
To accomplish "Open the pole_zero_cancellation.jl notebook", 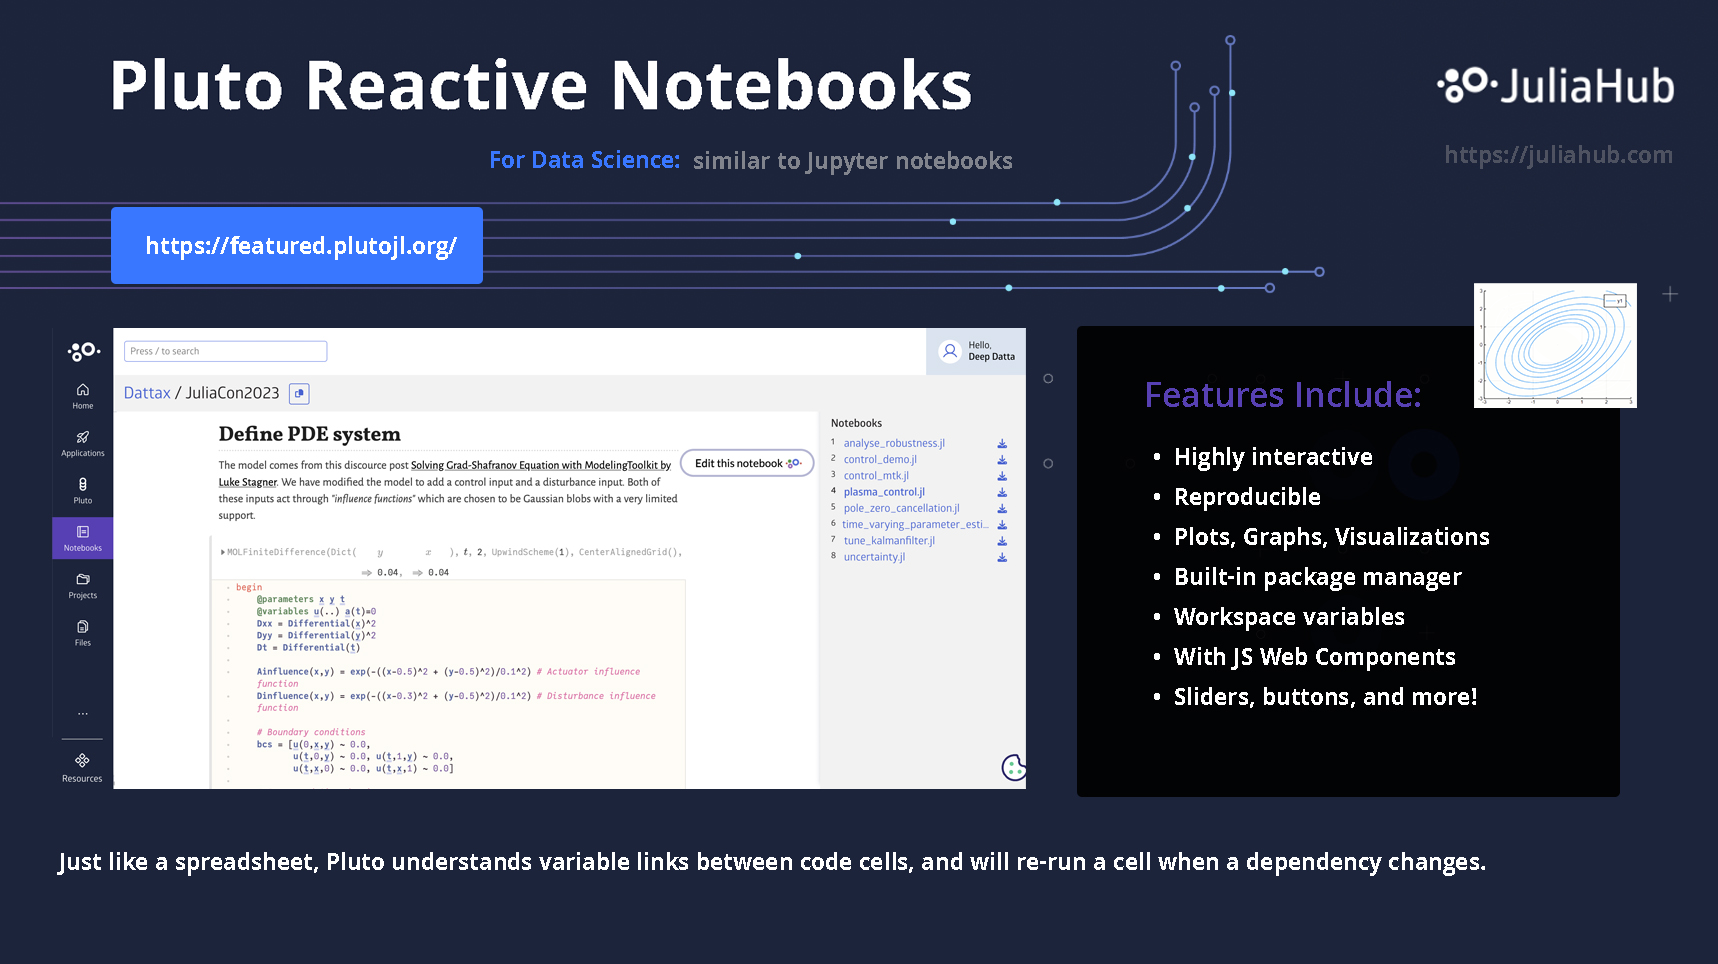I will (901, 508).
